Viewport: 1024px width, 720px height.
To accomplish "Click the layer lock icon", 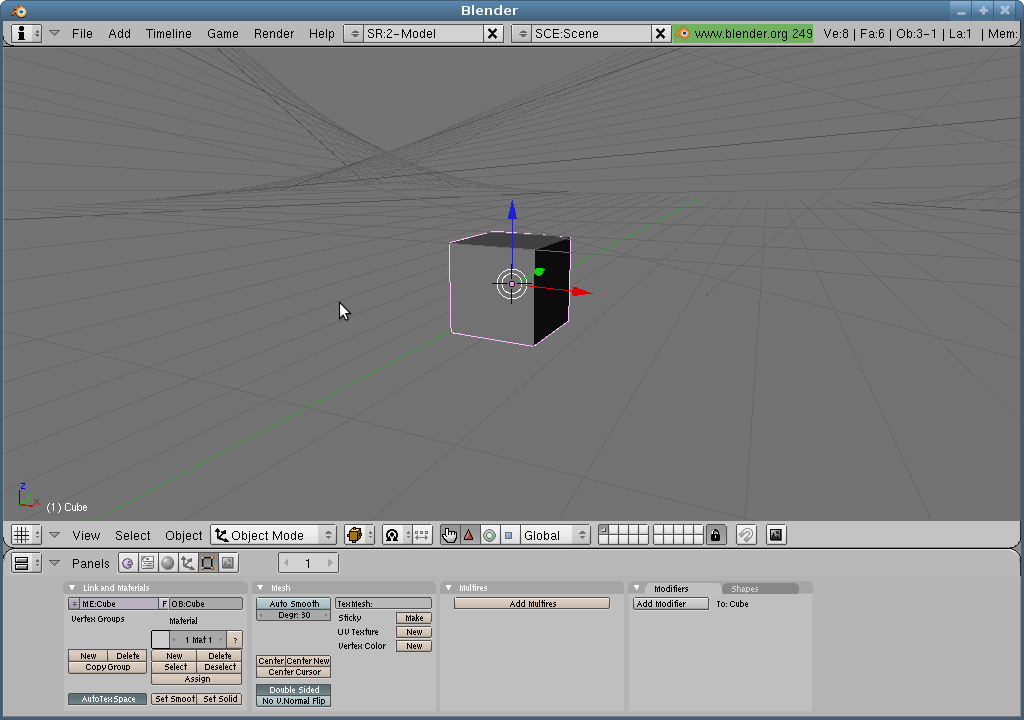I will [715, 535].
